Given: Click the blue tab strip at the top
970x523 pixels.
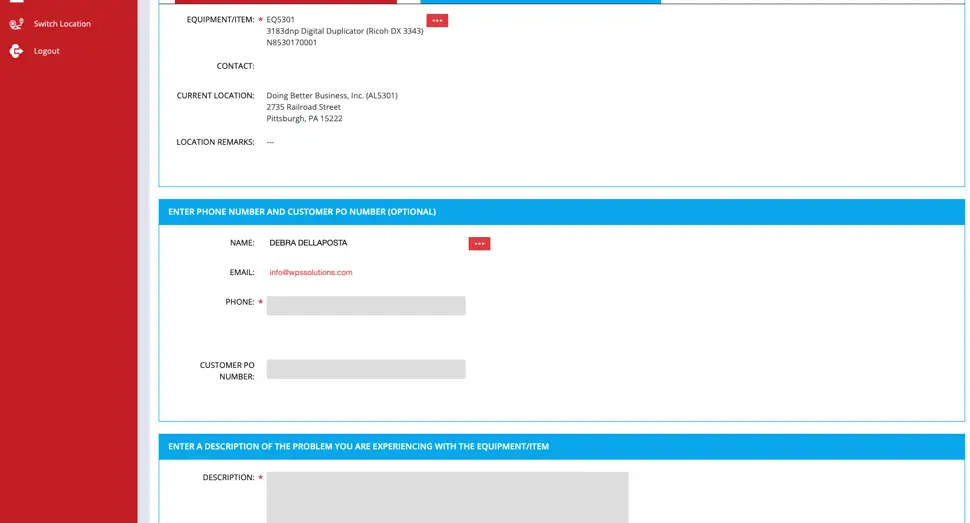Looking at the screenshot, I should coord(540,2).
